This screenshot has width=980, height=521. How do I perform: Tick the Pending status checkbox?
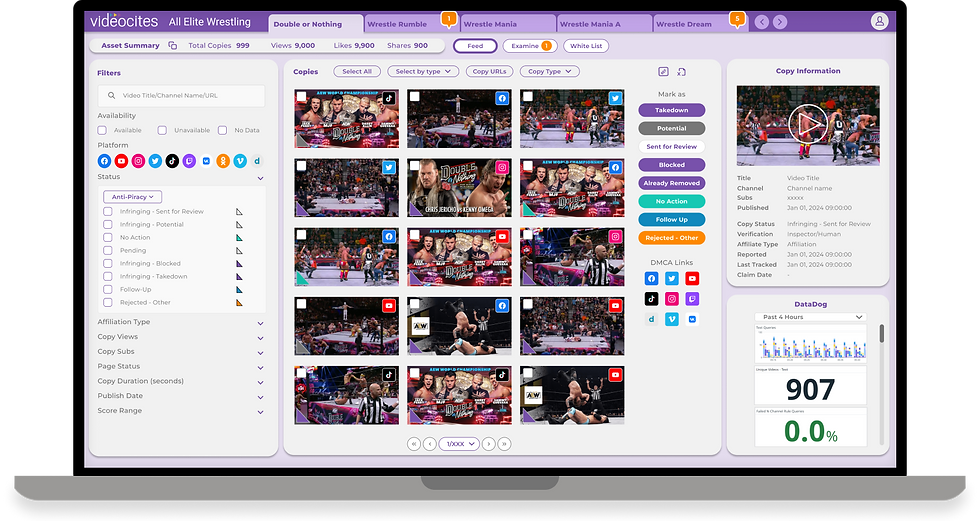(108, 250)
